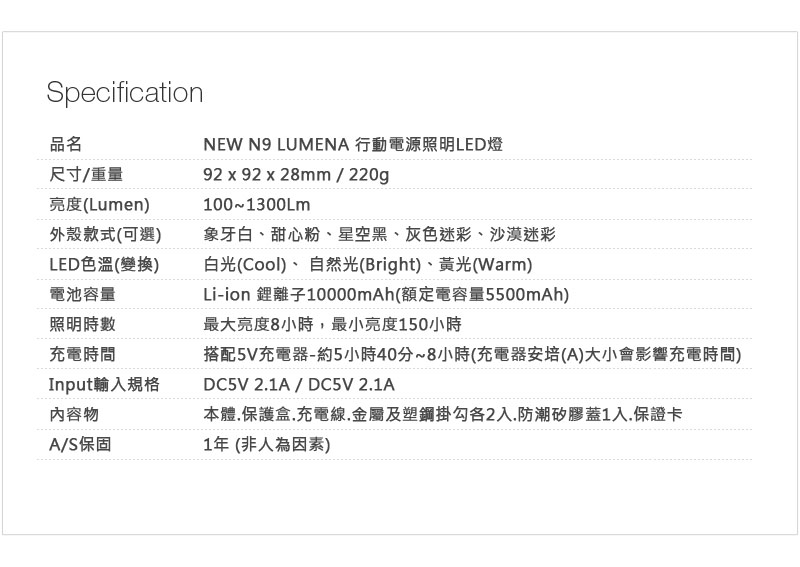Click the 電池容量 label
The image size is (800, 567).
pyautogui.click(x=82, y=294)
